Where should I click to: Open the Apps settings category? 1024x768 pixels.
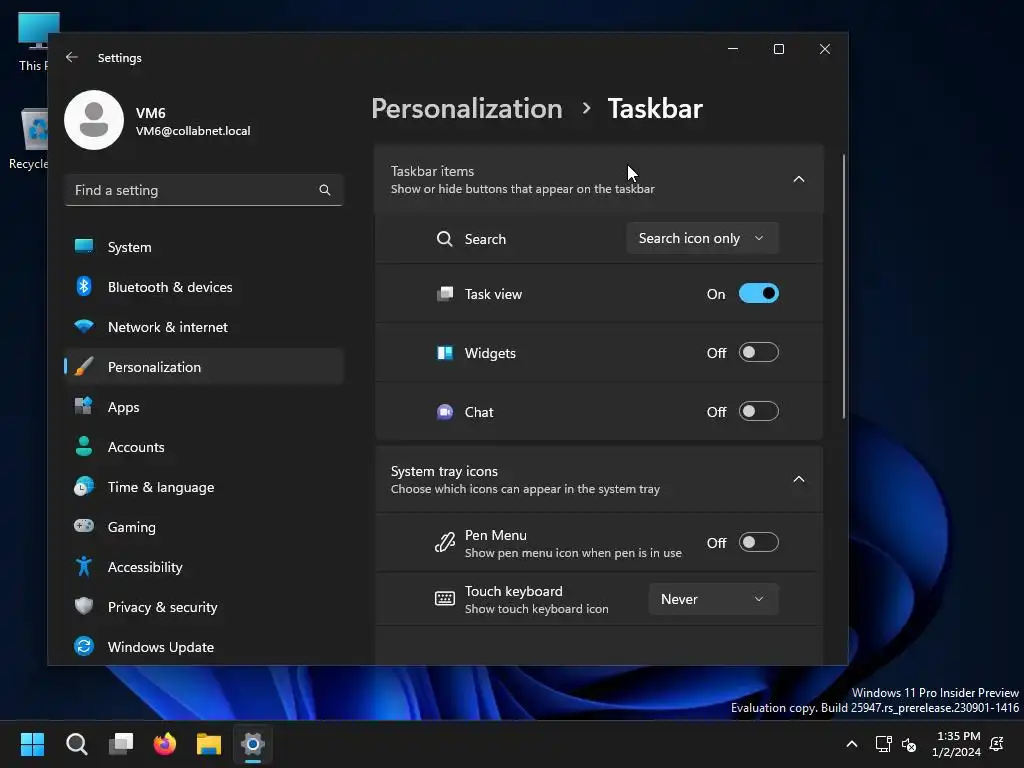[x=204, y=407]
